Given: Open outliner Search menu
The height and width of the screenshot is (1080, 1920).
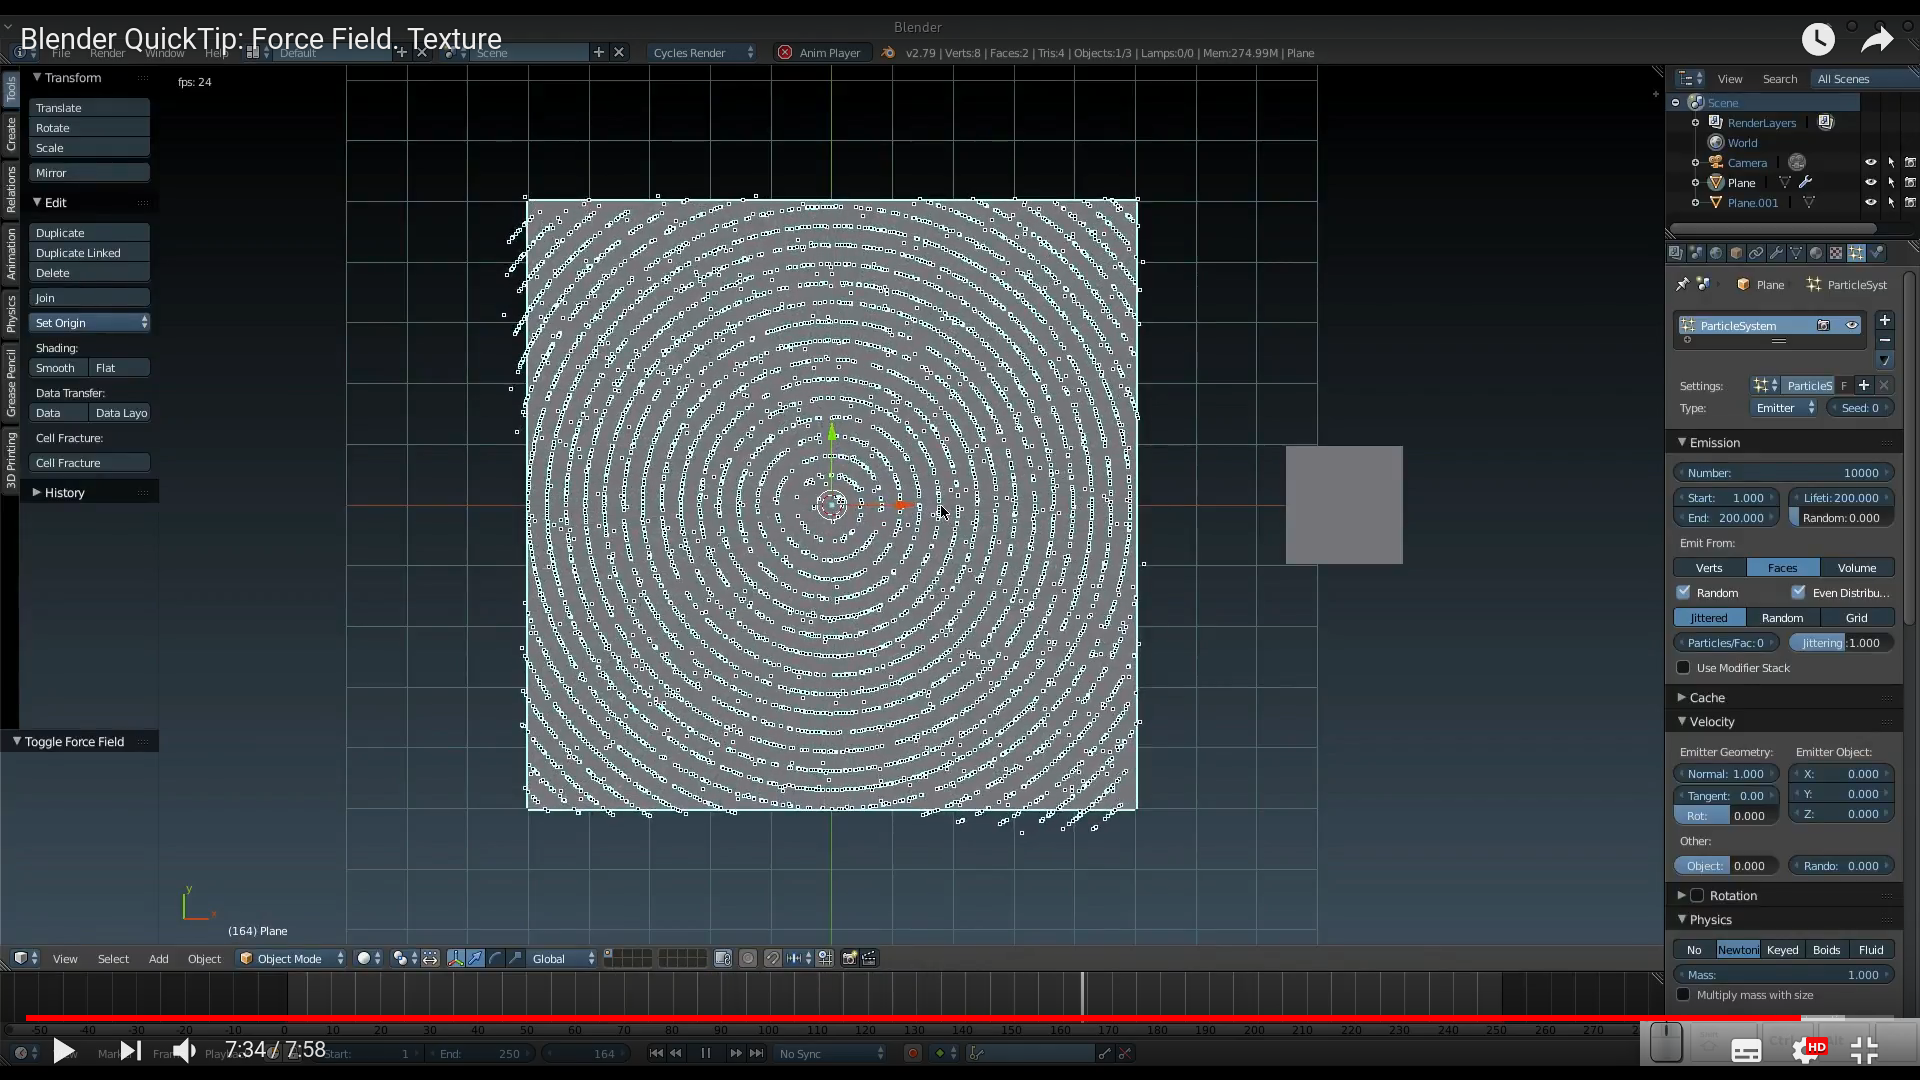Looking at the screenshot, I should pos(1779,78).
